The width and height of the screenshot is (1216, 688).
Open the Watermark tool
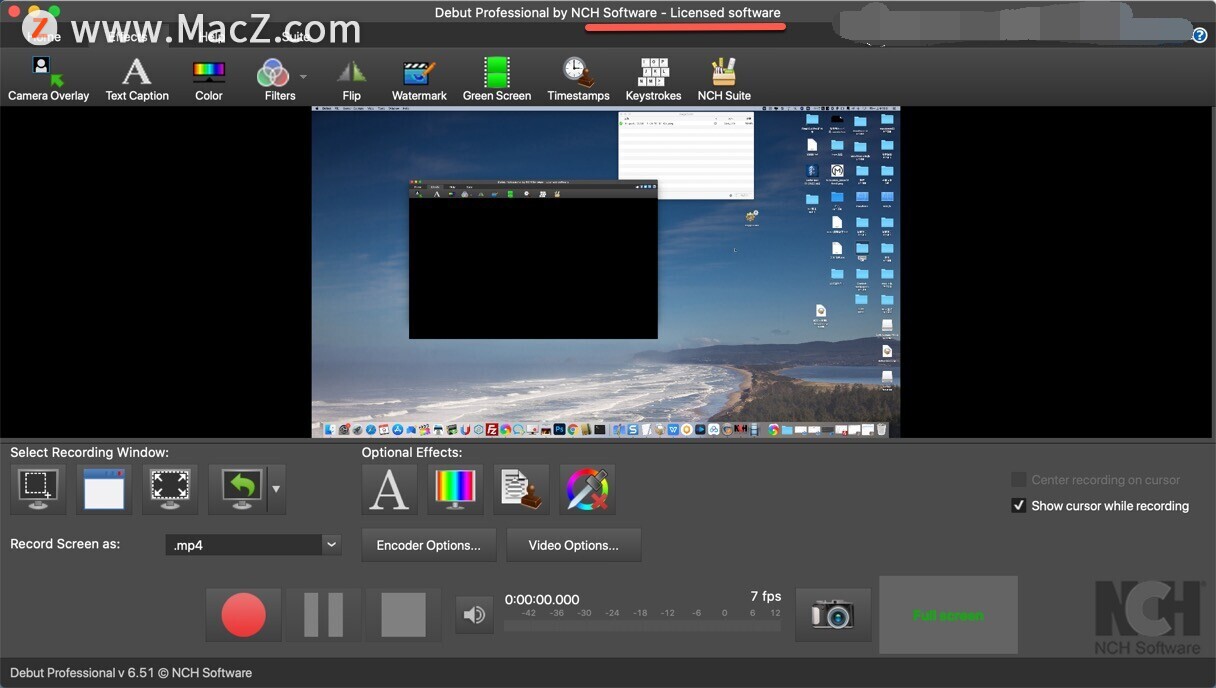point(419,79)
